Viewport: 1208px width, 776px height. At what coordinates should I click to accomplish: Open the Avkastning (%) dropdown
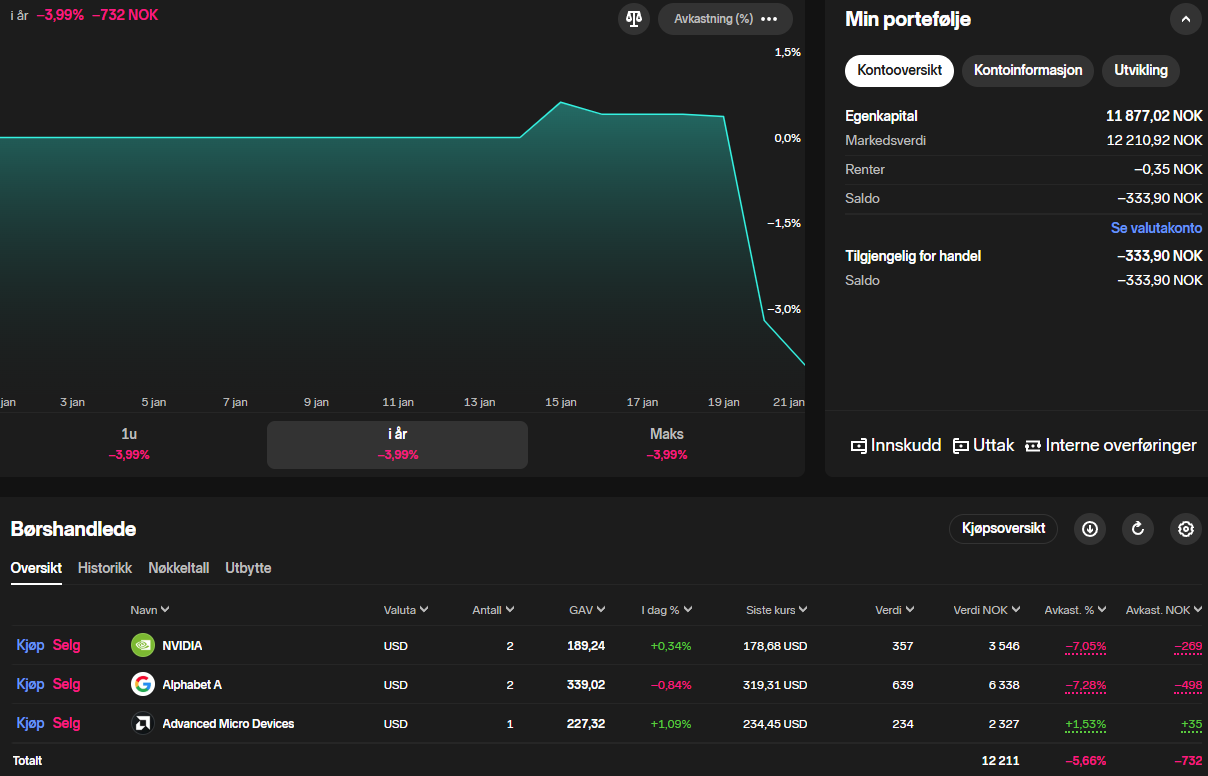725,19
